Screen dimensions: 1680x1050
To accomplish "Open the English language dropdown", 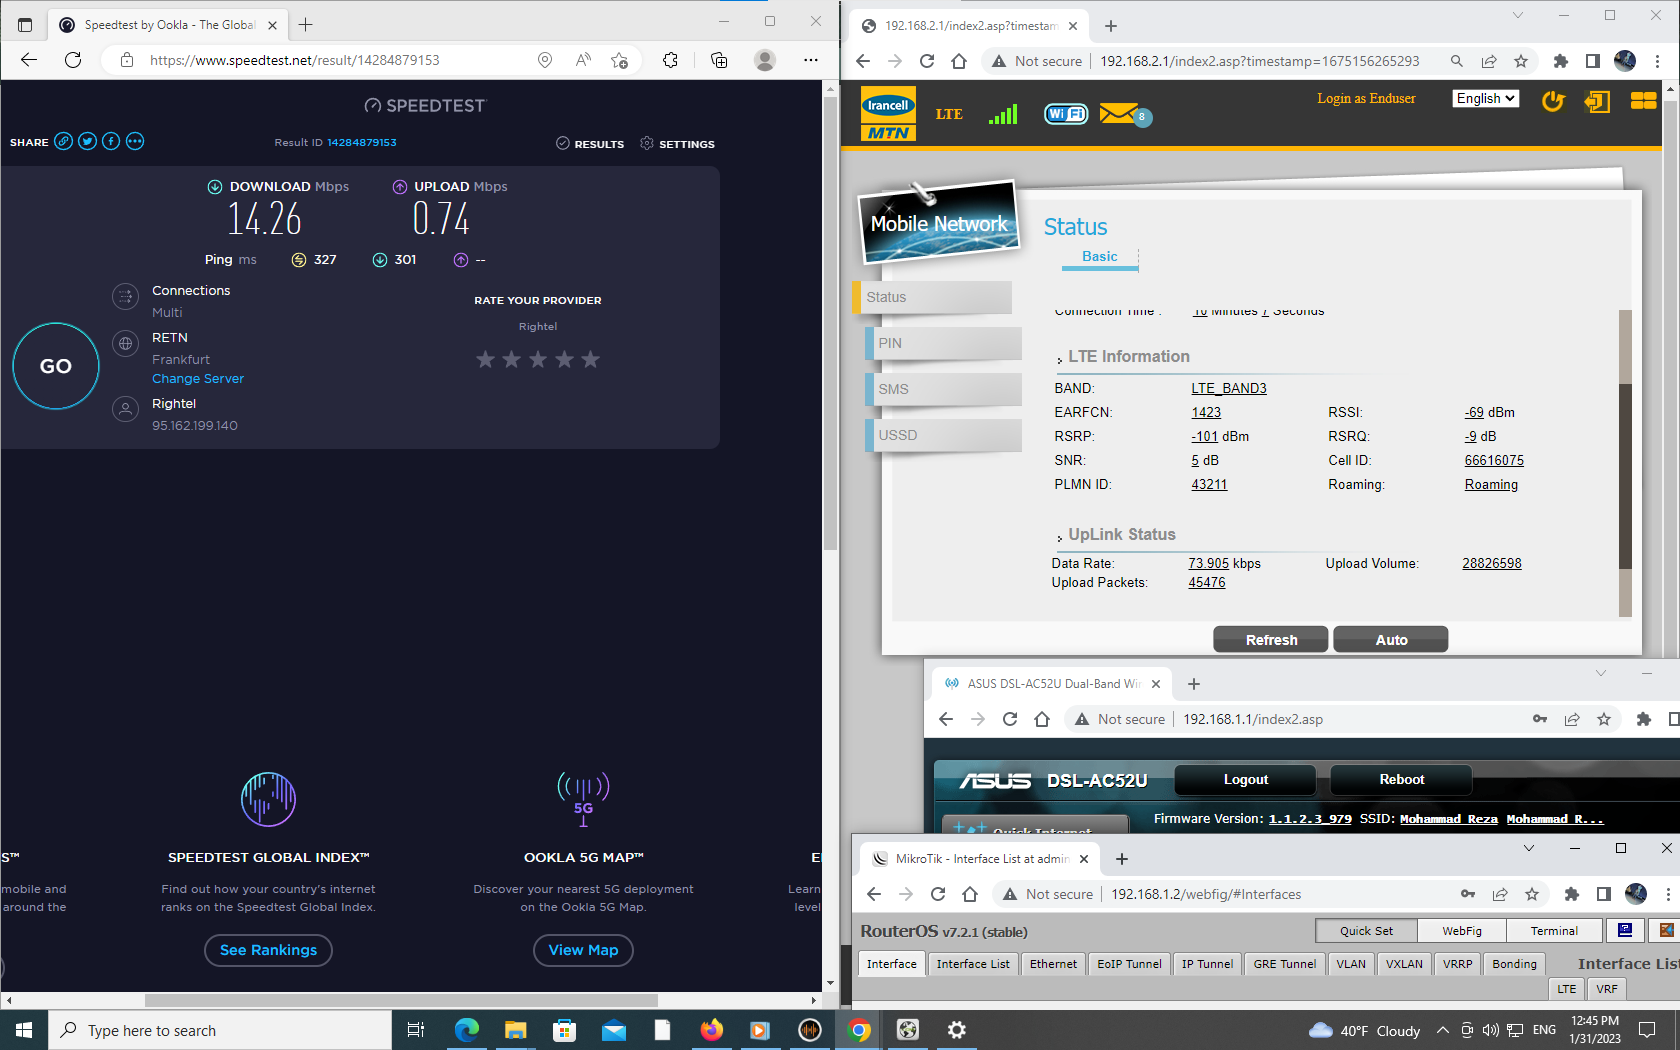I will click(x=1486, y=98).
